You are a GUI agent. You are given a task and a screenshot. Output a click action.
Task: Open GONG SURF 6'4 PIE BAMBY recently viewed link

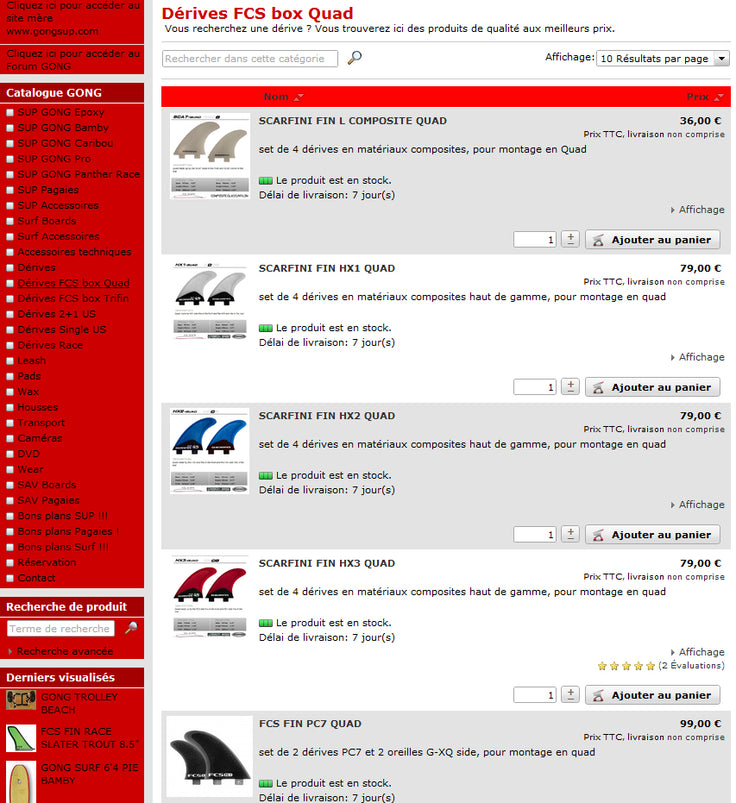pos(89,774)
